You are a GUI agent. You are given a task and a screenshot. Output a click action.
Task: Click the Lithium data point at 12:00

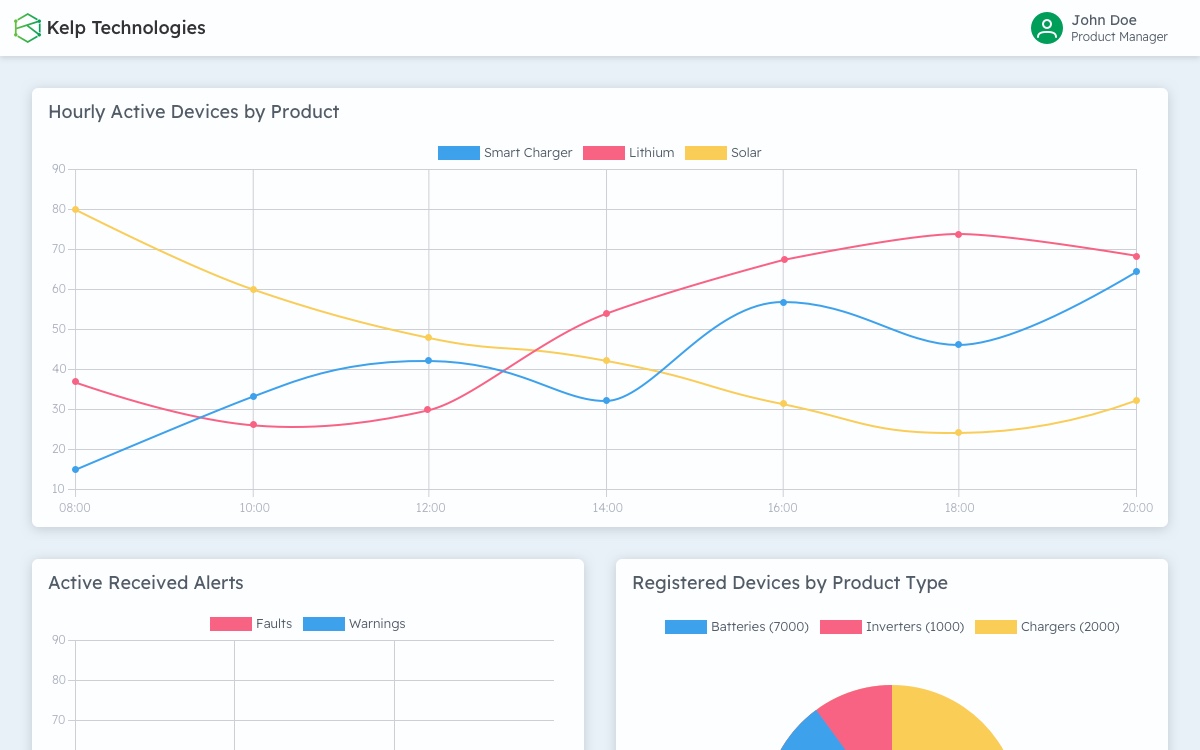428,410
